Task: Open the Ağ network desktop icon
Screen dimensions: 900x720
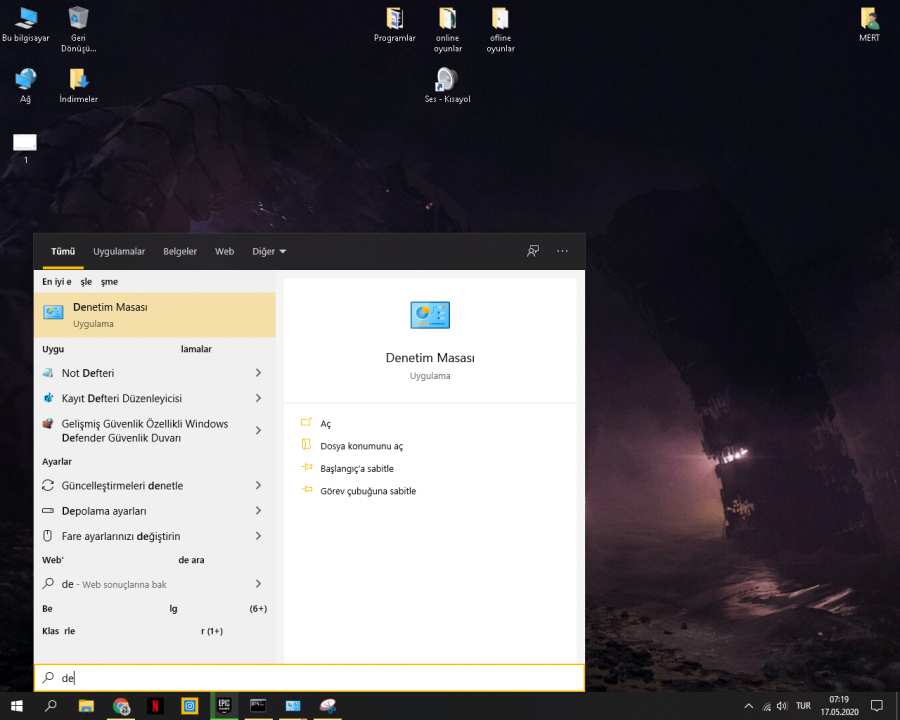Action: coord(26,86)
